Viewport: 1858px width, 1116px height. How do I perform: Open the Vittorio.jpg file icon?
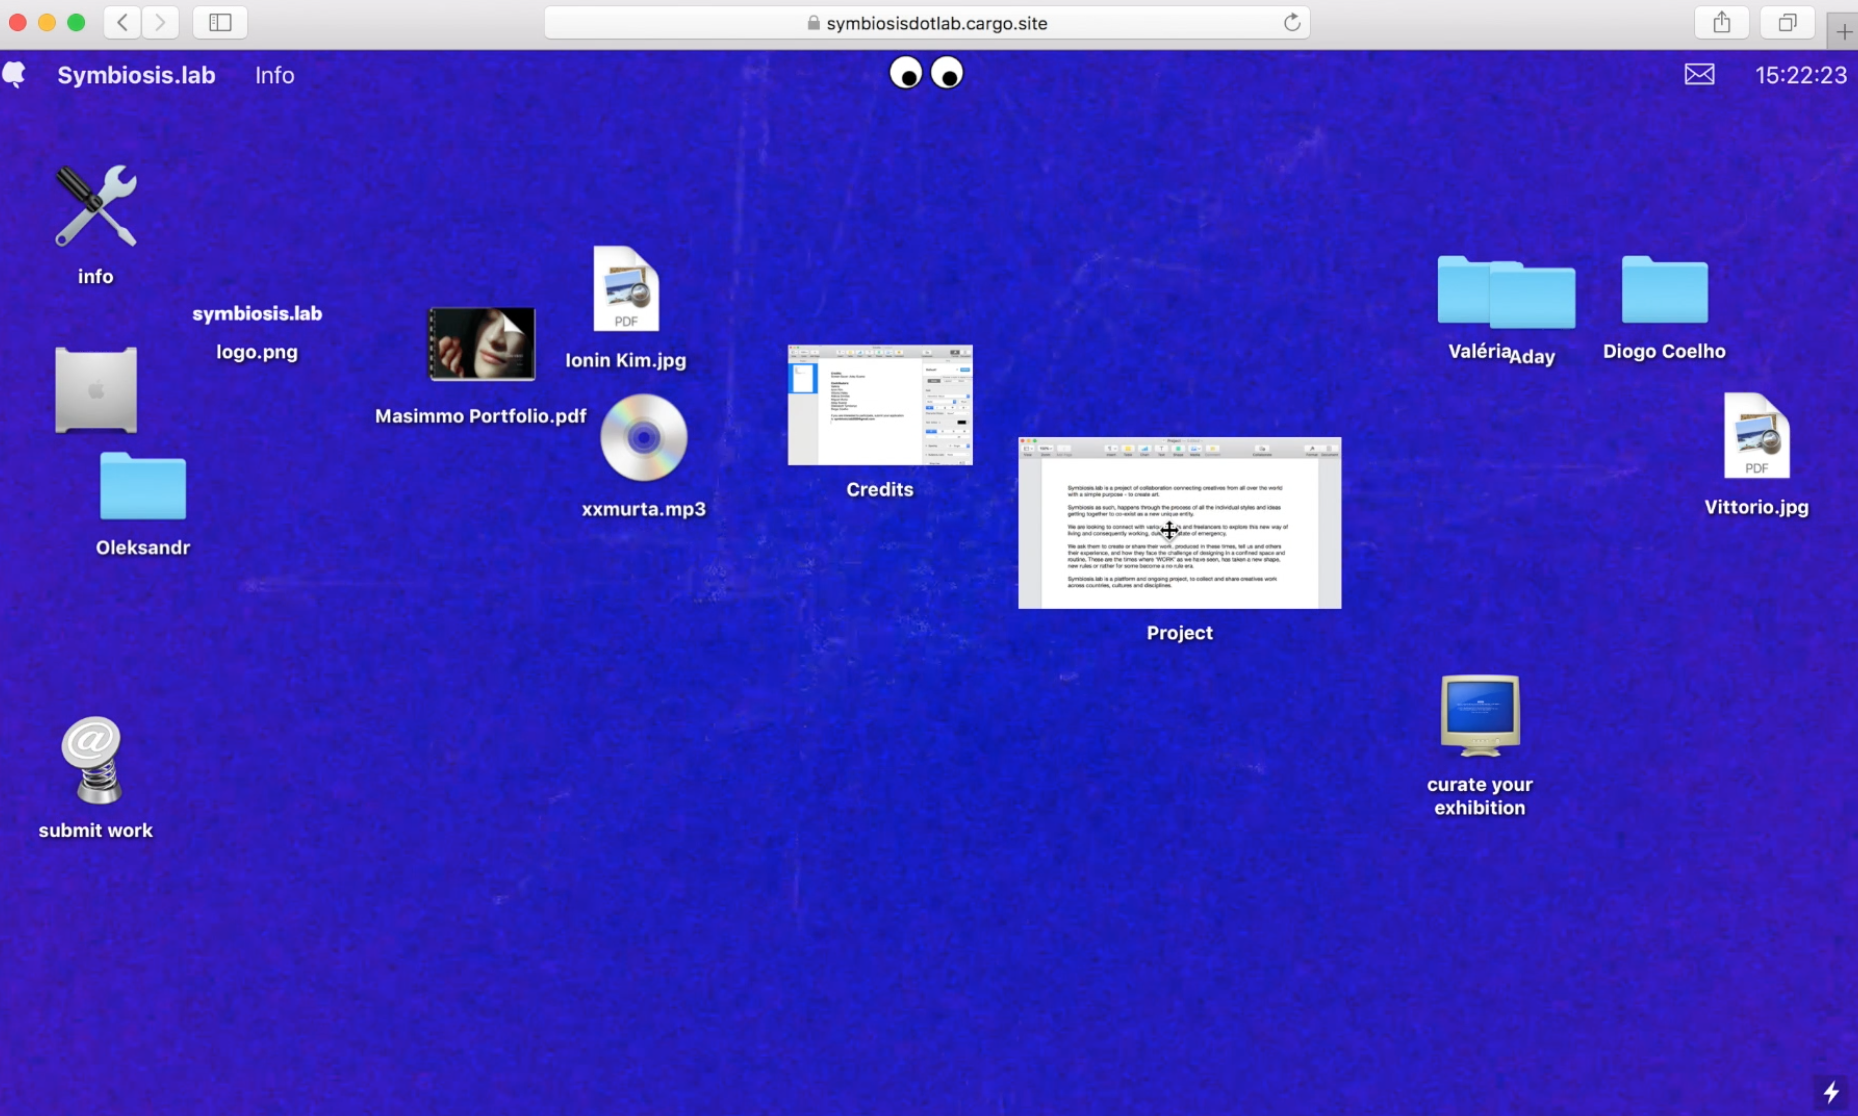point(1756,437)
